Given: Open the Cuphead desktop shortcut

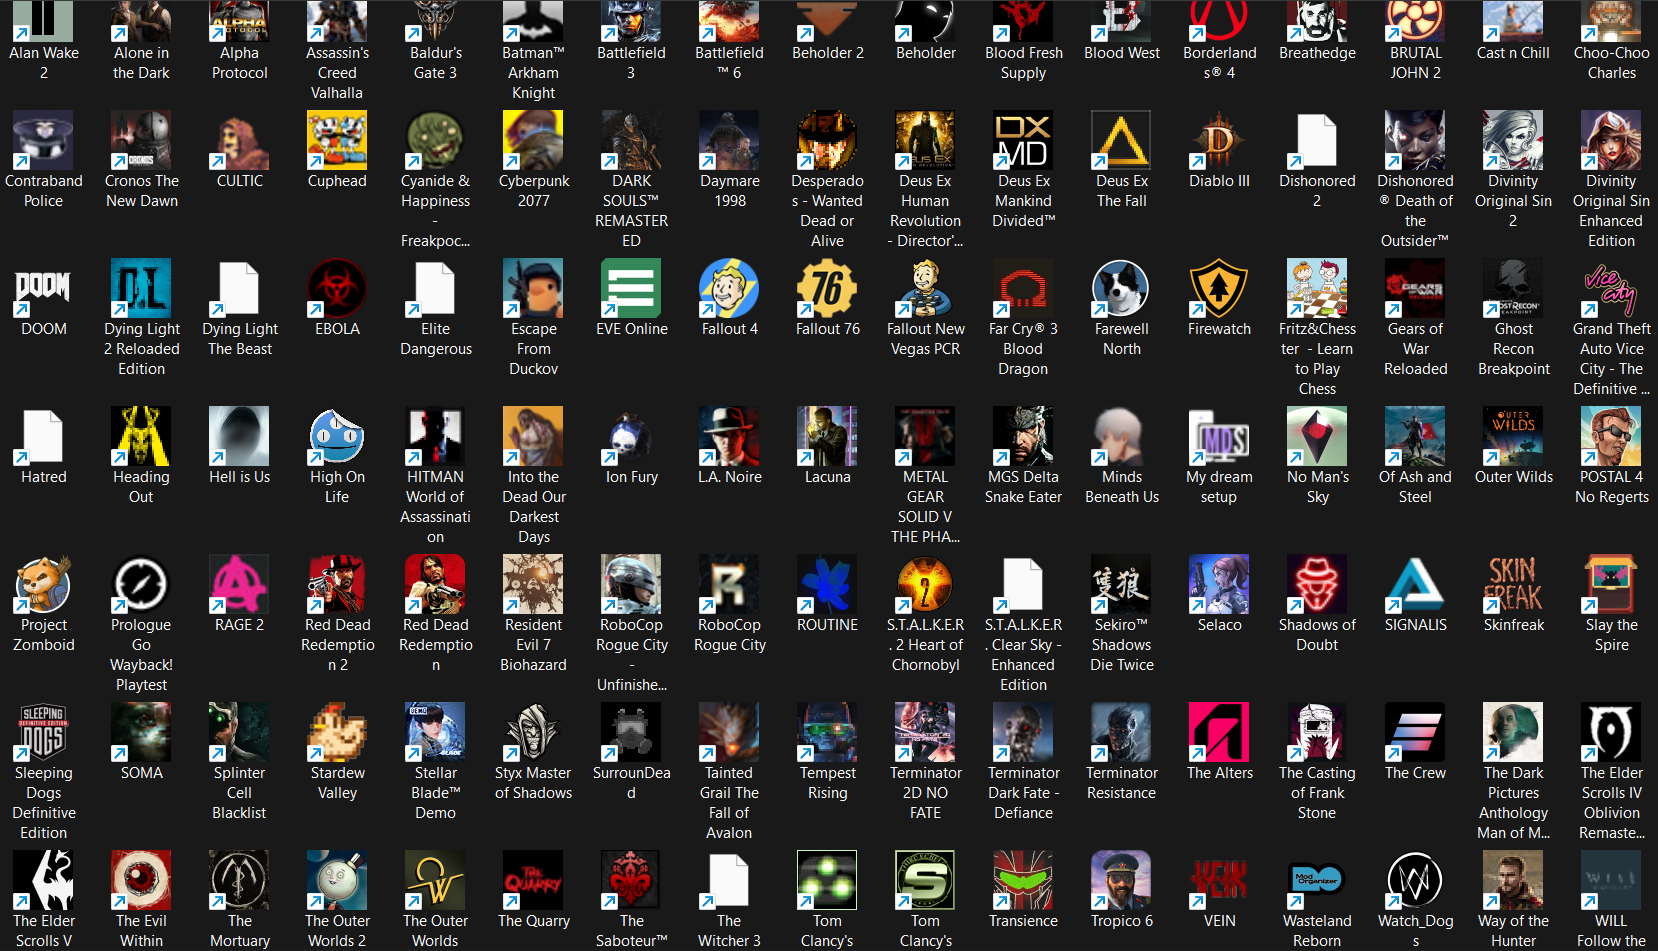Looking at the screenshot, I should pos(337,141).
